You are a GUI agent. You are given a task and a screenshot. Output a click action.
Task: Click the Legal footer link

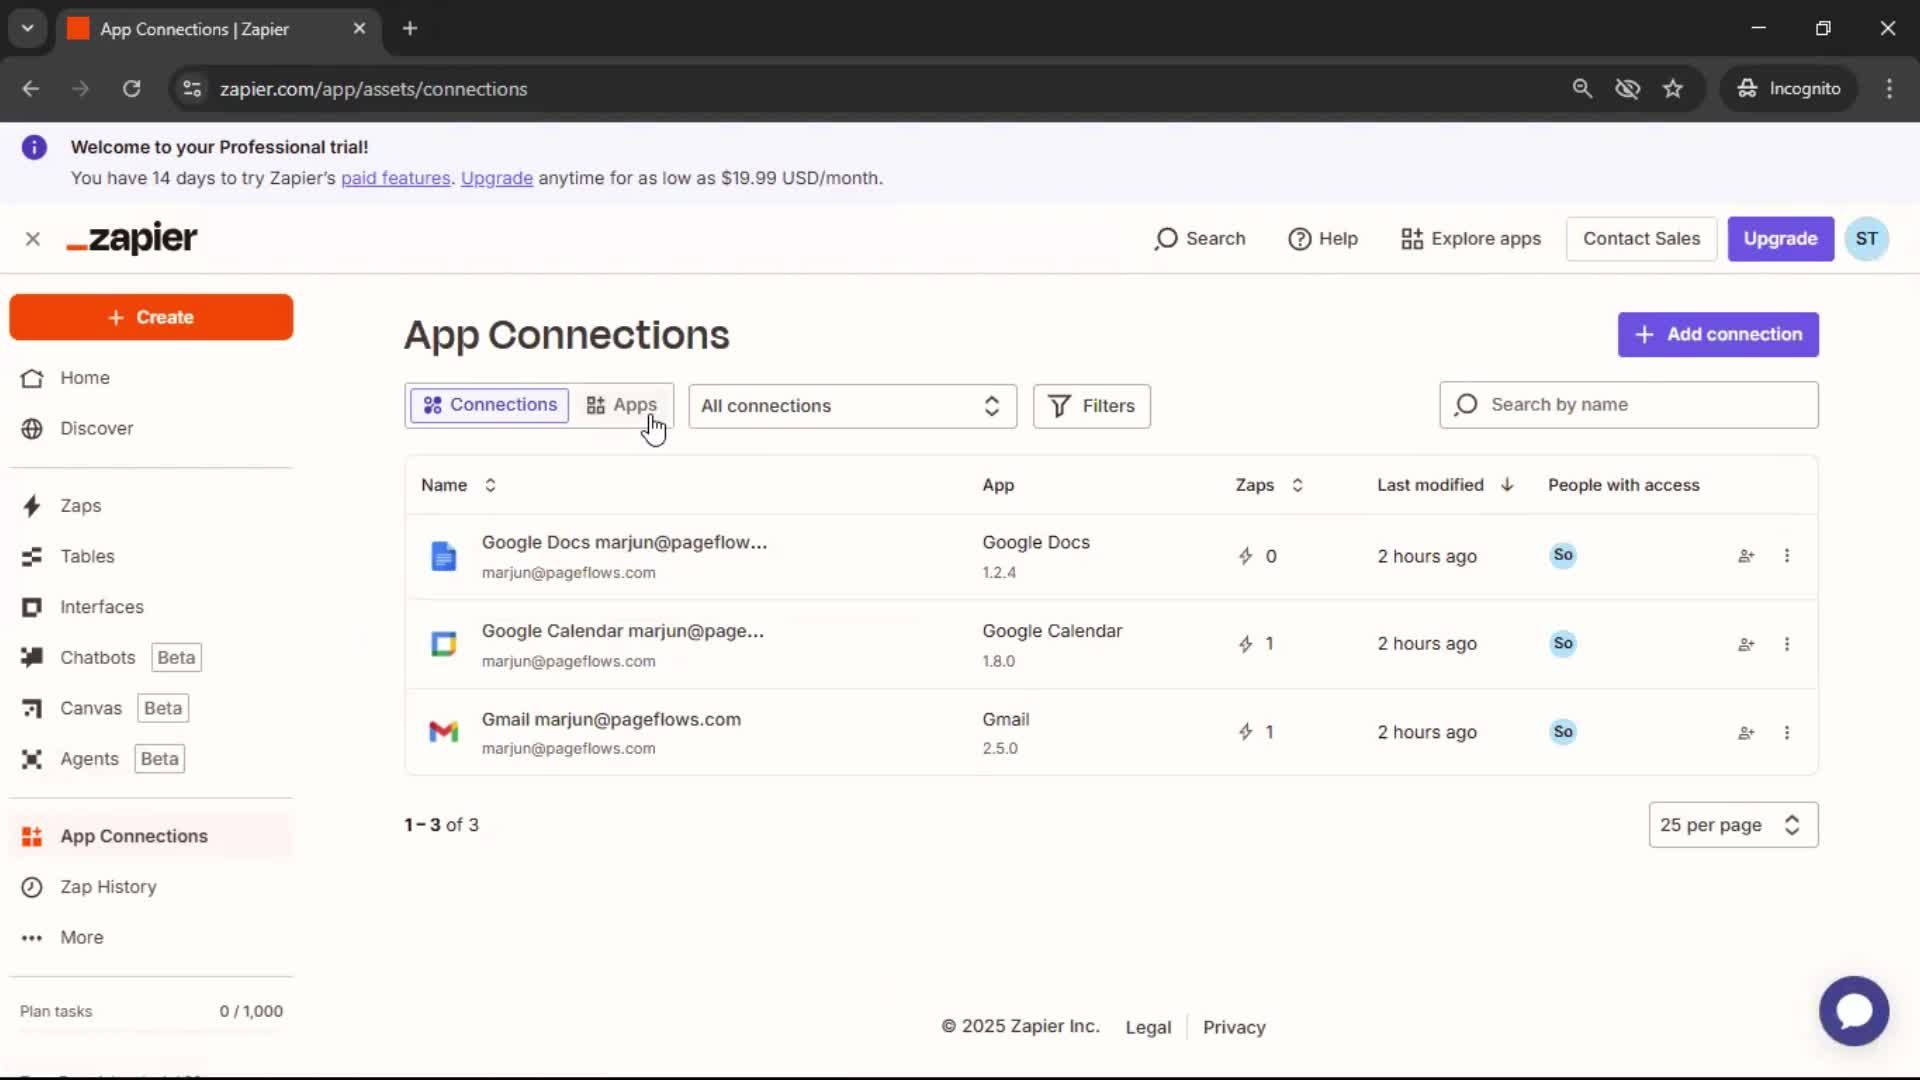point(1148,1027)
